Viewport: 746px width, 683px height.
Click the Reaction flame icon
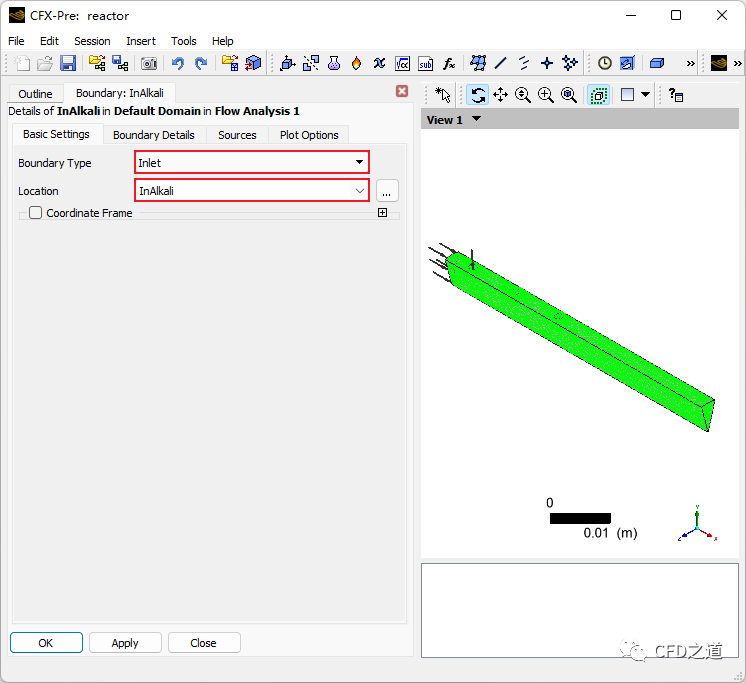(356, 63)
